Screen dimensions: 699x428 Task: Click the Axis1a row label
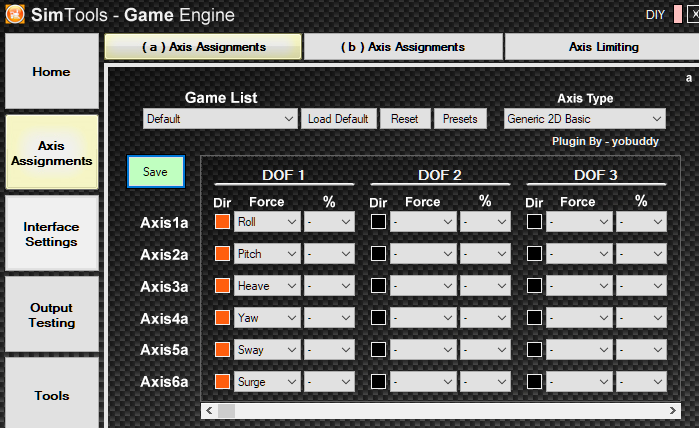(x=164, y=222)
